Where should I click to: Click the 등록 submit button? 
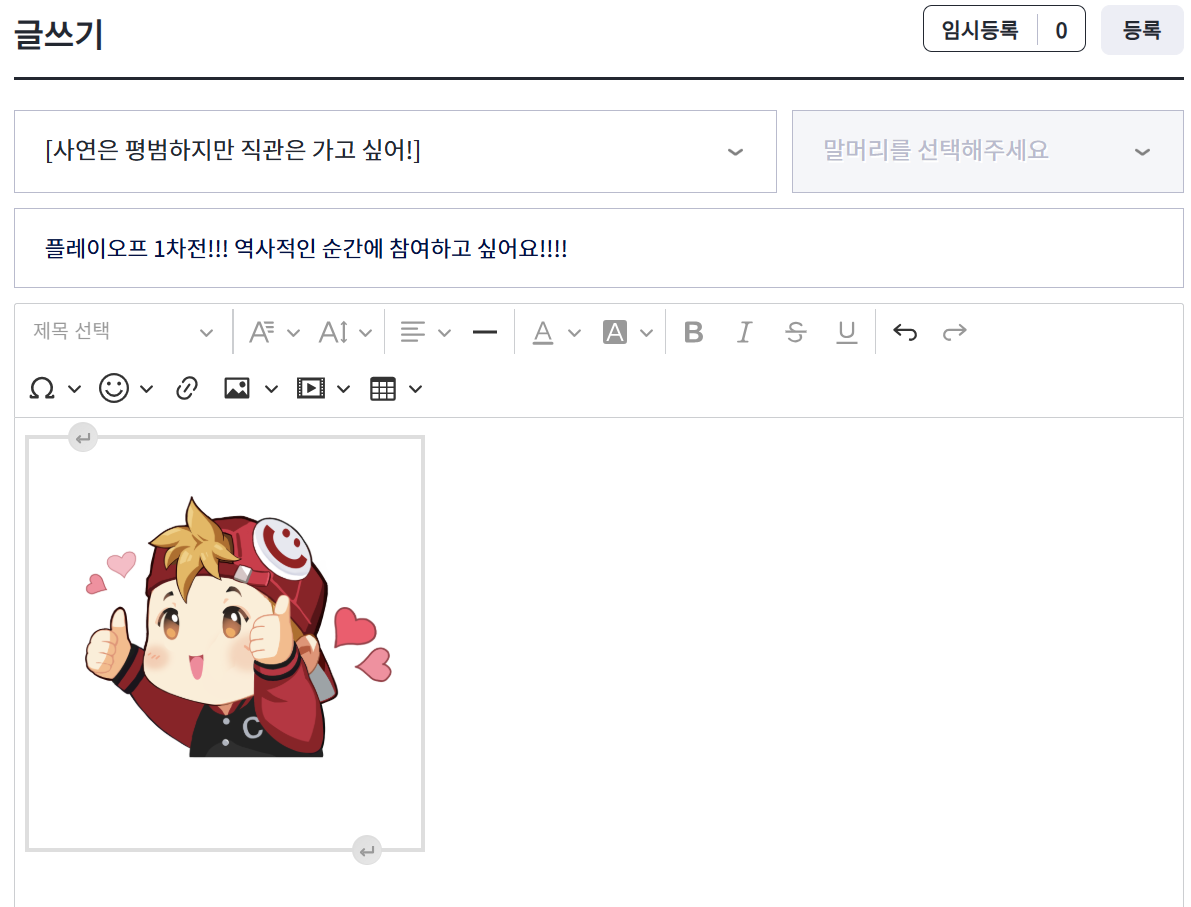1141,30
